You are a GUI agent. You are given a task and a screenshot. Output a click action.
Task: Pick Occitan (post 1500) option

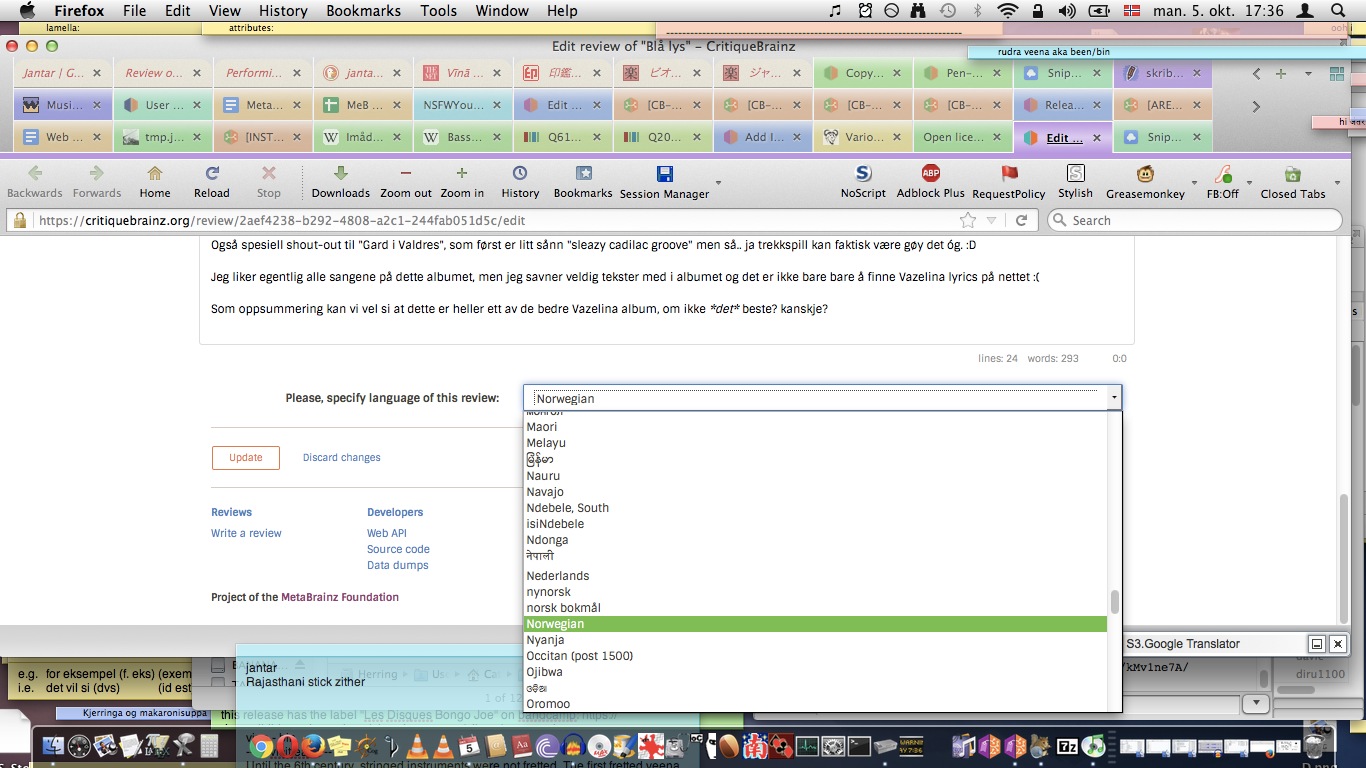point(816,656)
